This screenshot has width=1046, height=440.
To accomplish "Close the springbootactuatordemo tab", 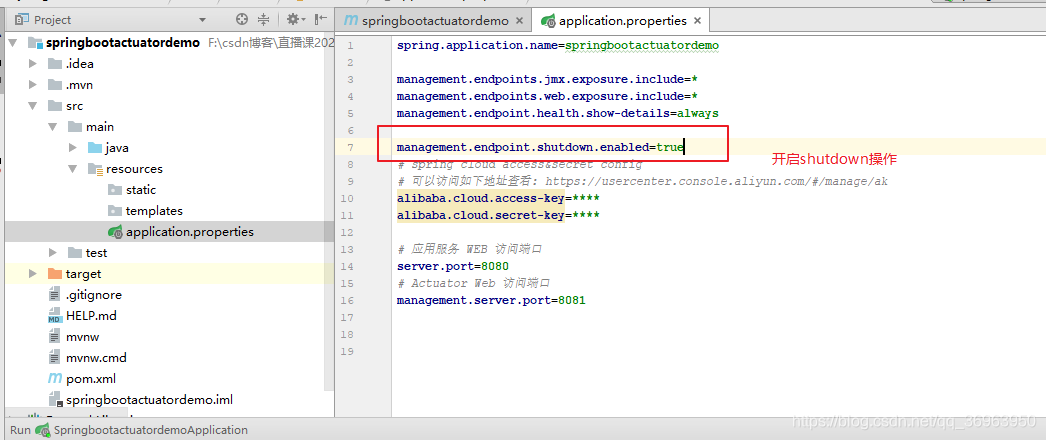I will click(520, 21).
